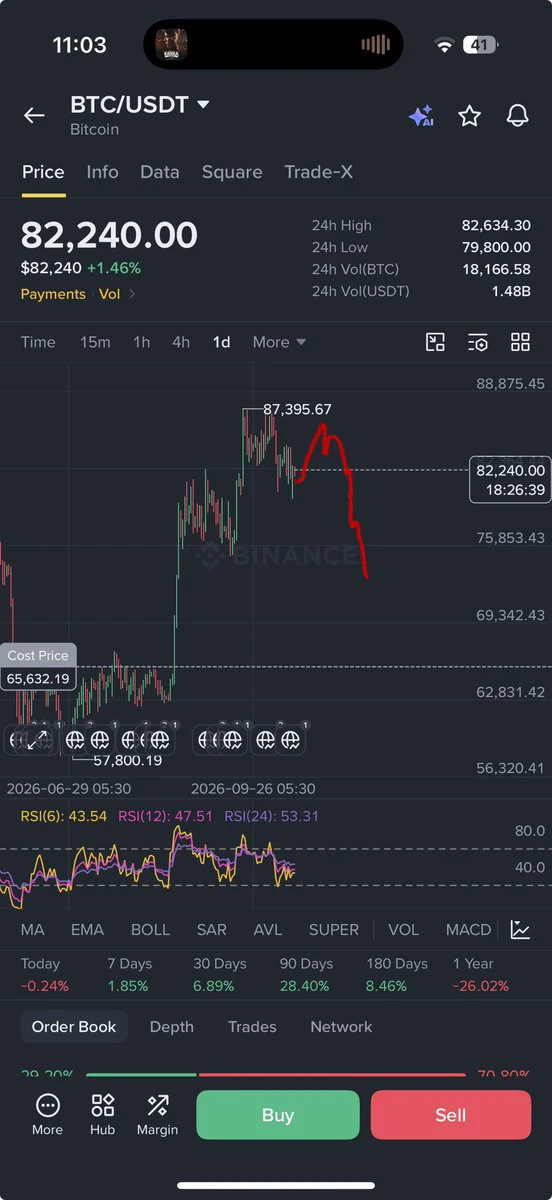The width and height of the screenshot is (552, 1200).
Task: Open the Payments link
Action: tap(53, 294)
